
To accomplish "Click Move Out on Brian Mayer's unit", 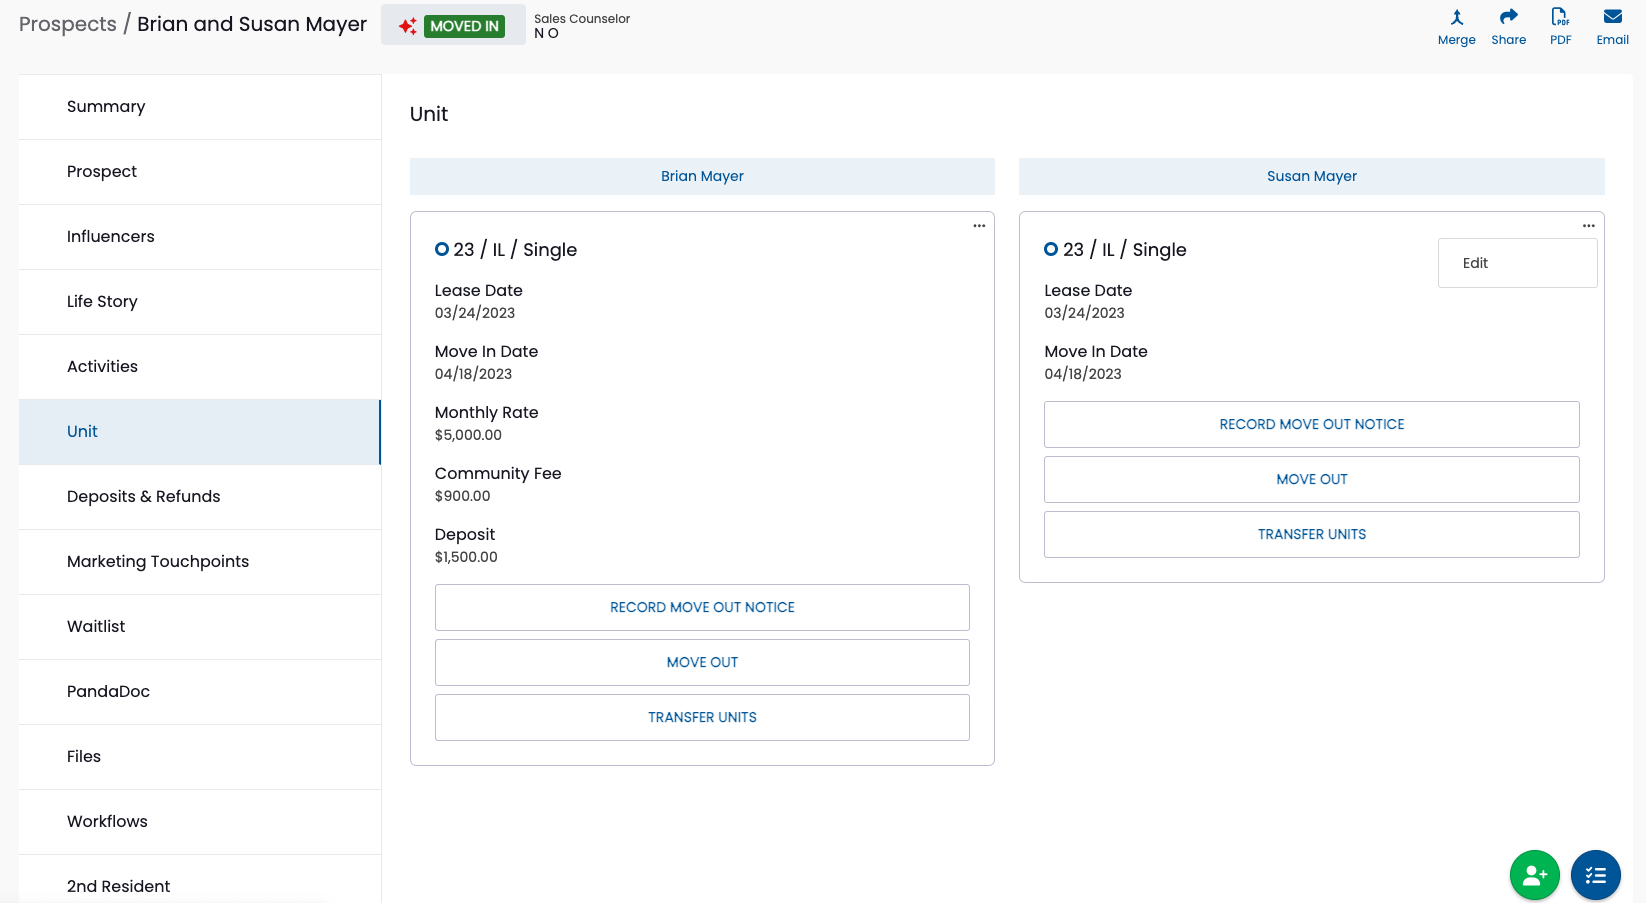I will click(x=702, y=663).
